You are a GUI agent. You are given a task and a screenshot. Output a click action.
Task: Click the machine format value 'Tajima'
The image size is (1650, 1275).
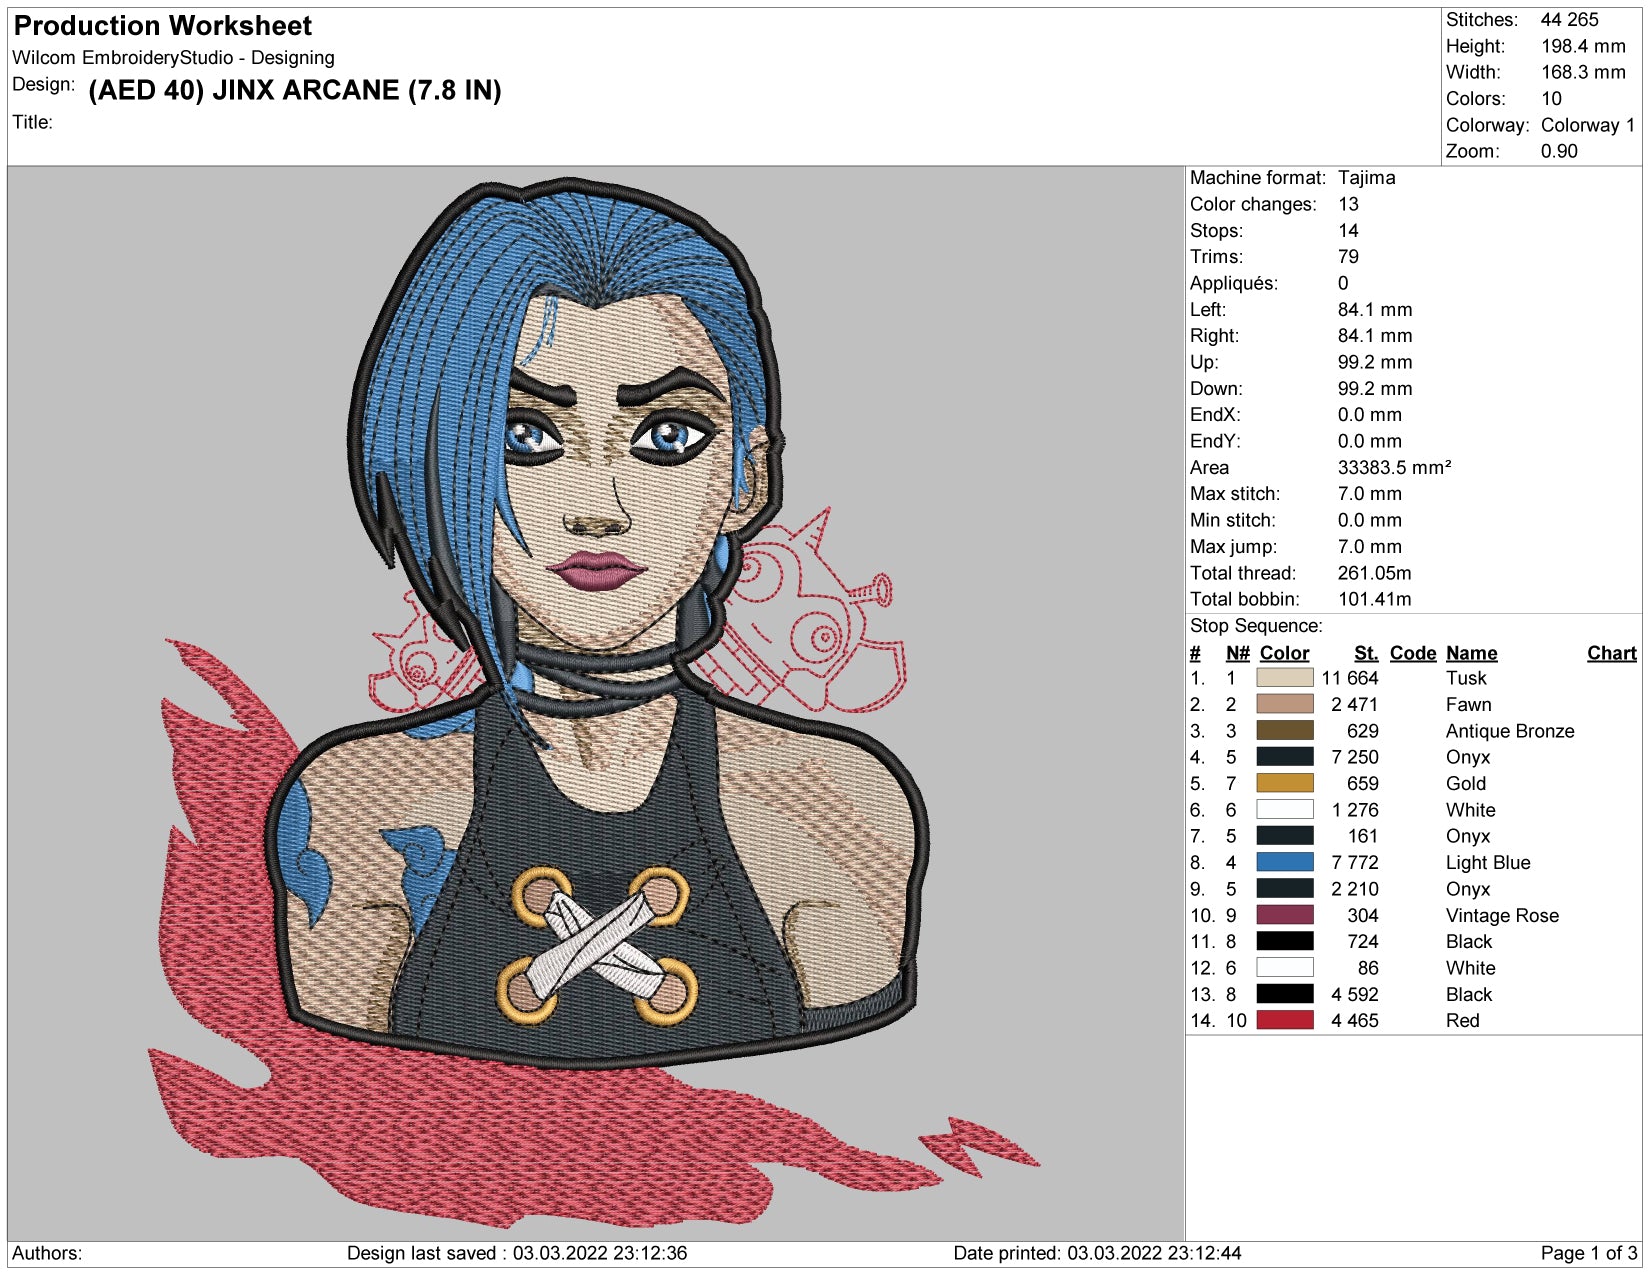tap(1366, 178)
